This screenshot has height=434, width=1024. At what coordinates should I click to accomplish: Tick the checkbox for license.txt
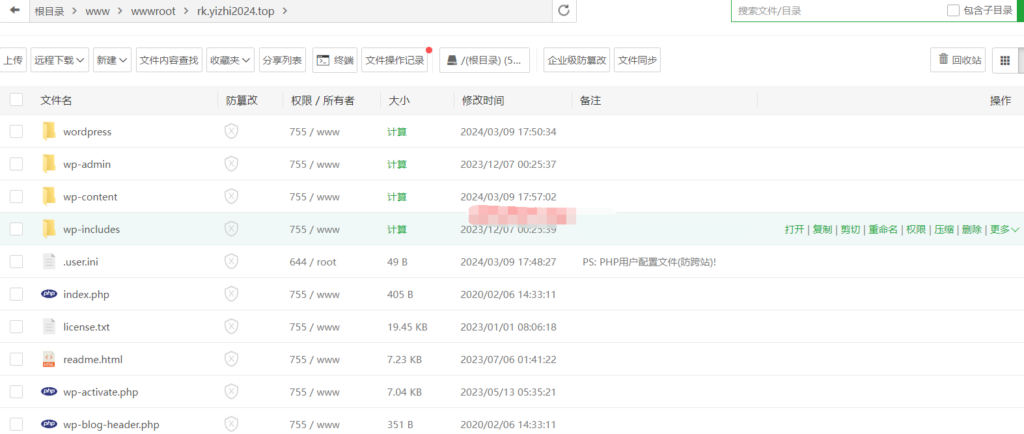tap(16, 327)
